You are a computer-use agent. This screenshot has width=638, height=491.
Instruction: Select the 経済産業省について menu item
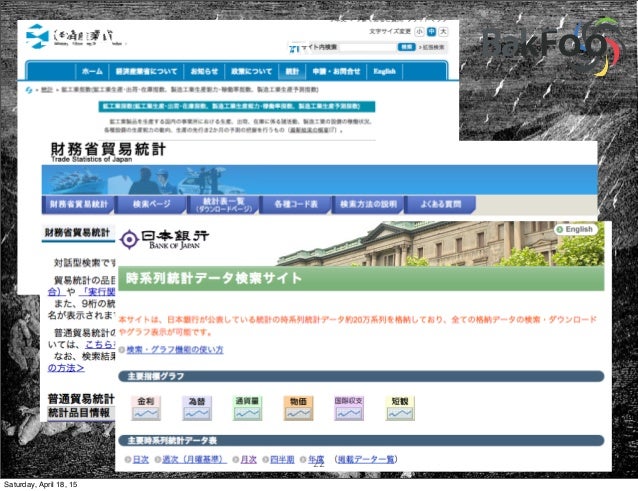(x=146, y=71)
